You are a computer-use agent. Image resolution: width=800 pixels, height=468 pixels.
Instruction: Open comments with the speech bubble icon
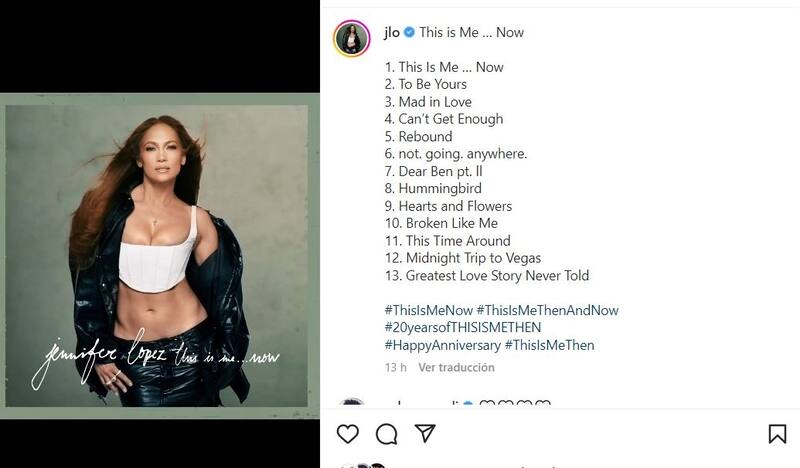pos(387,434)
